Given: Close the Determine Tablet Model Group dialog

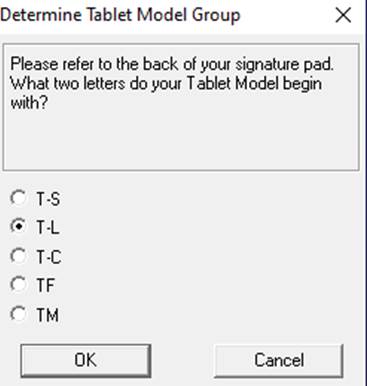Looking at the screenshot, I should click(x=343, y=15).
